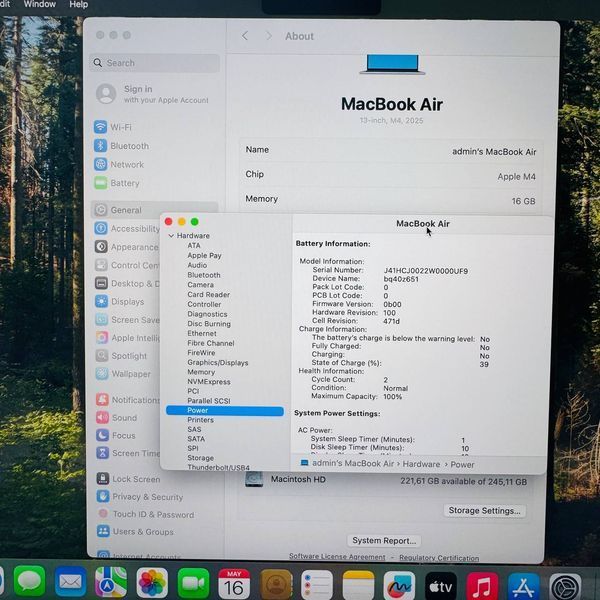Open Accessibility icon in sidebar

101,228
